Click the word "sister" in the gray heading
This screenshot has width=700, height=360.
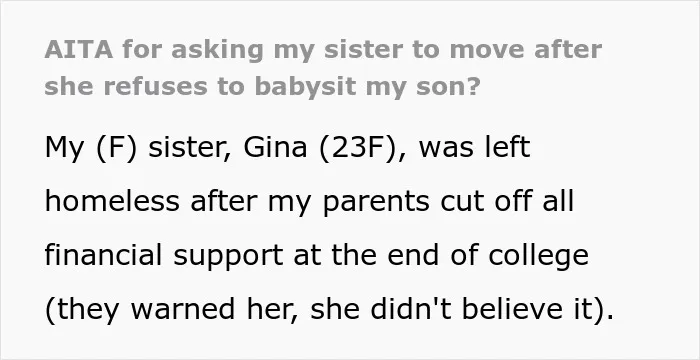pos(363,49)
